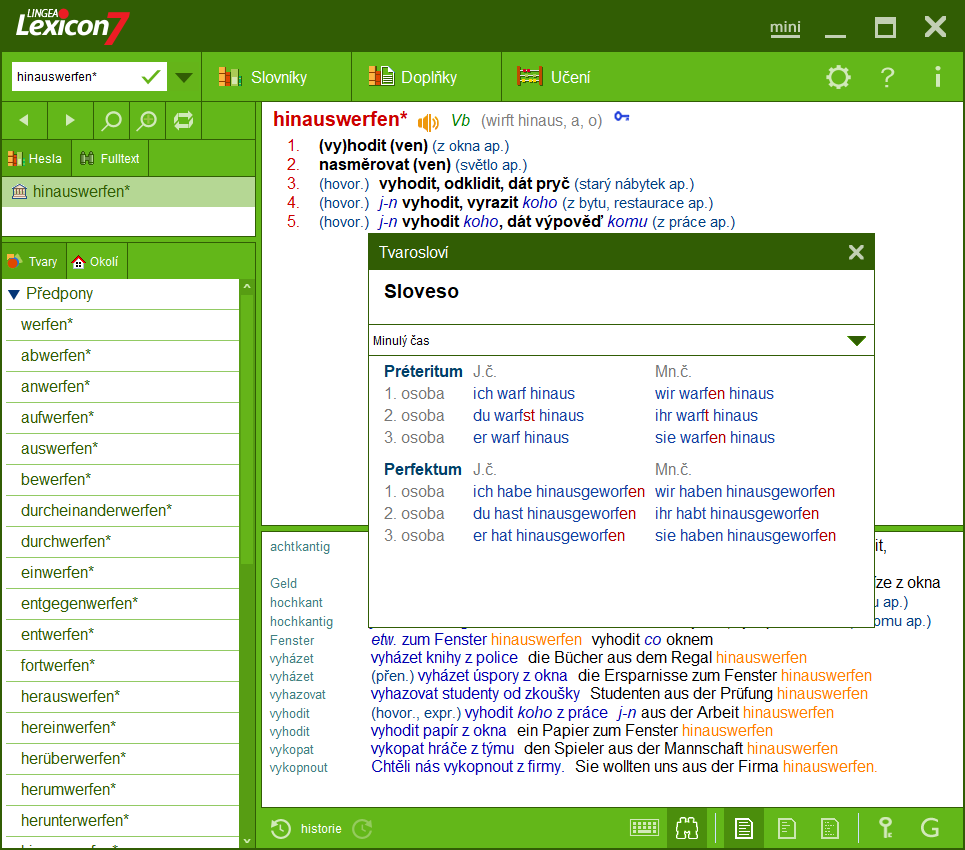Select bewerfen* in prefix list
Image resolution: width=965 pixels, height=850 pixels.
(x=122, y=479)
